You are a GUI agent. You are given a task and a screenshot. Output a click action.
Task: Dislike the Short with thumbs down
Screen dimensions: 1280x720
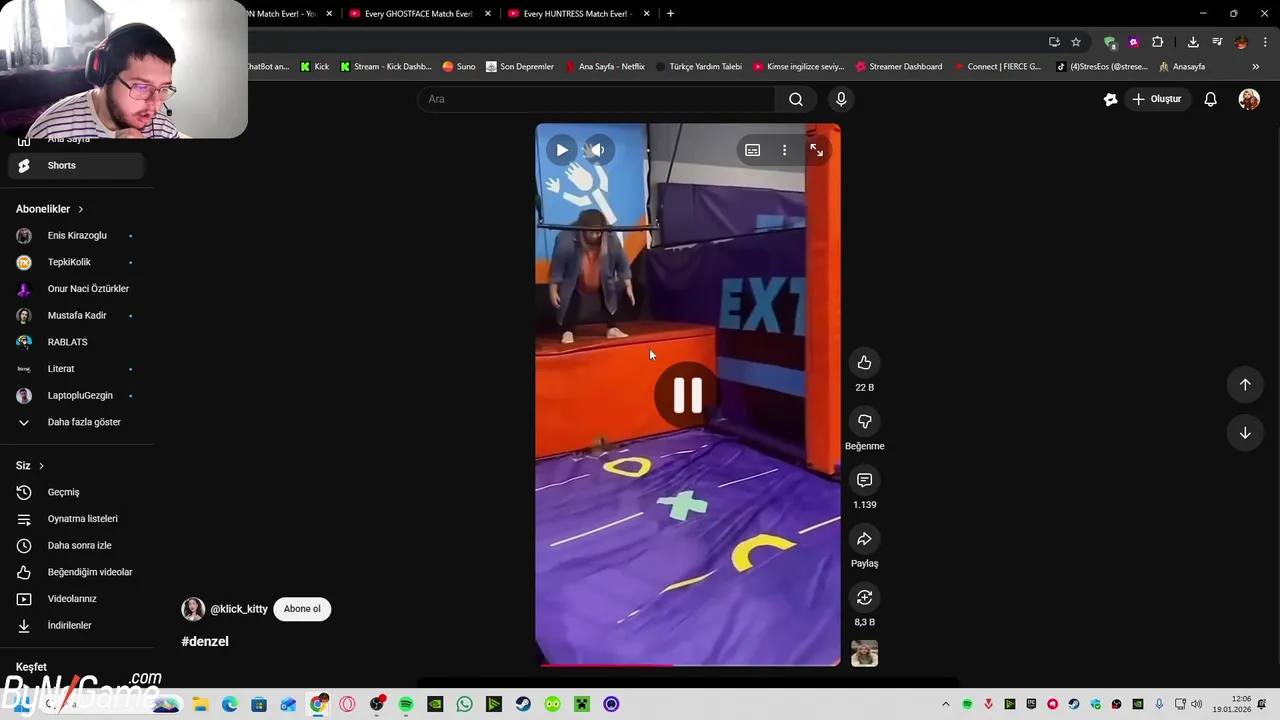point(865,421)
